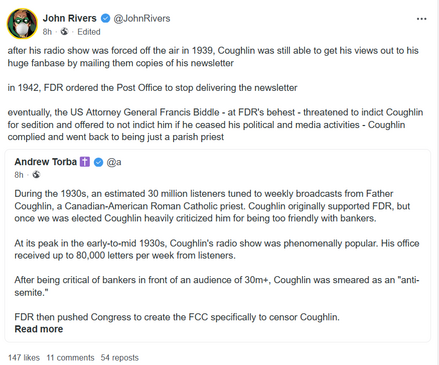The width and height of the screenshot is (439, 365).
Task: Click the 8h timestamp on John Rivers post
Action: (x=47, y=32)
